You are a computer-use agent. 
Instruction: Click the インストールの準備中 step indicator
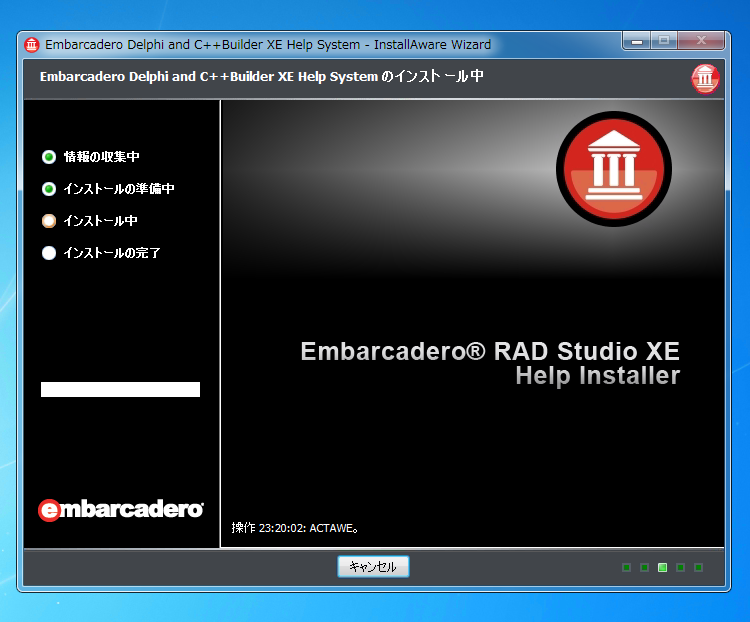(49, 189)
